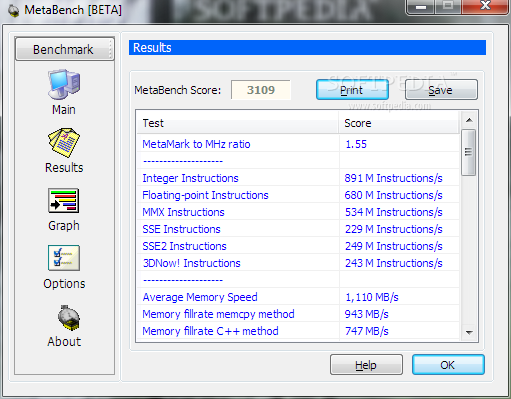Click the Benchmark sidebar header

[x=65, y=49]
